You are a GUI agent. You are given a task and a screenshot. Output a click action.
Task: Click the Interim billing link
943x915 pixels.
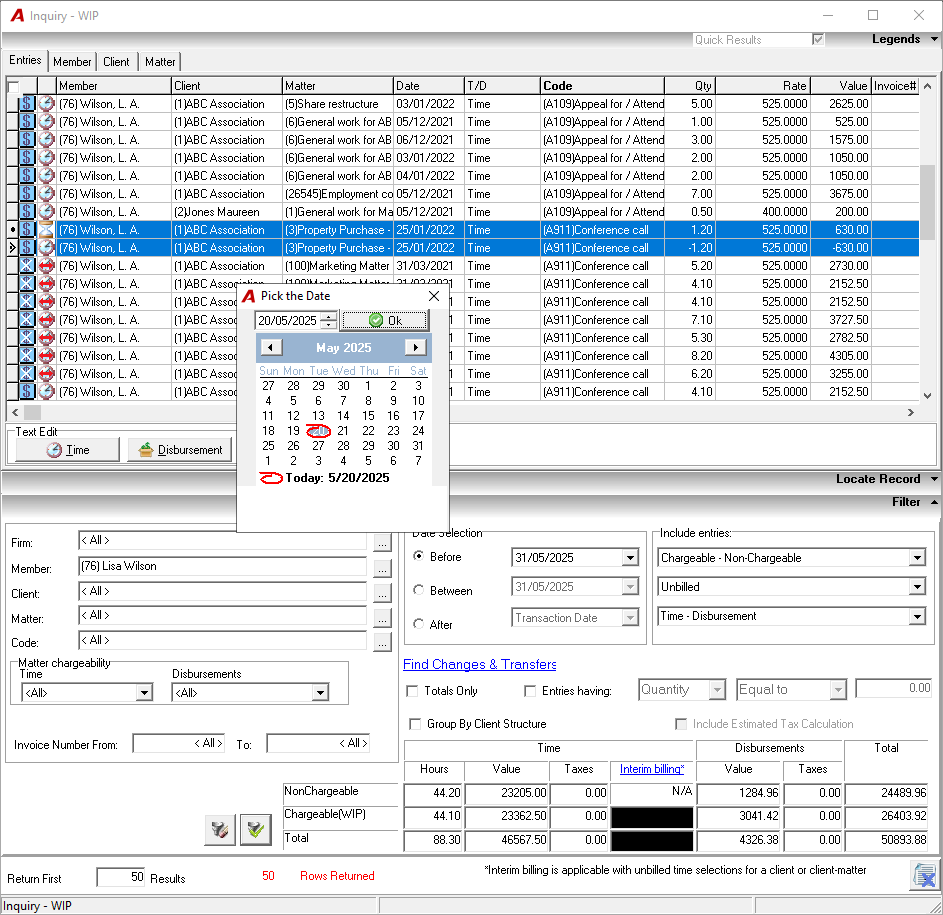click(652, 769)
